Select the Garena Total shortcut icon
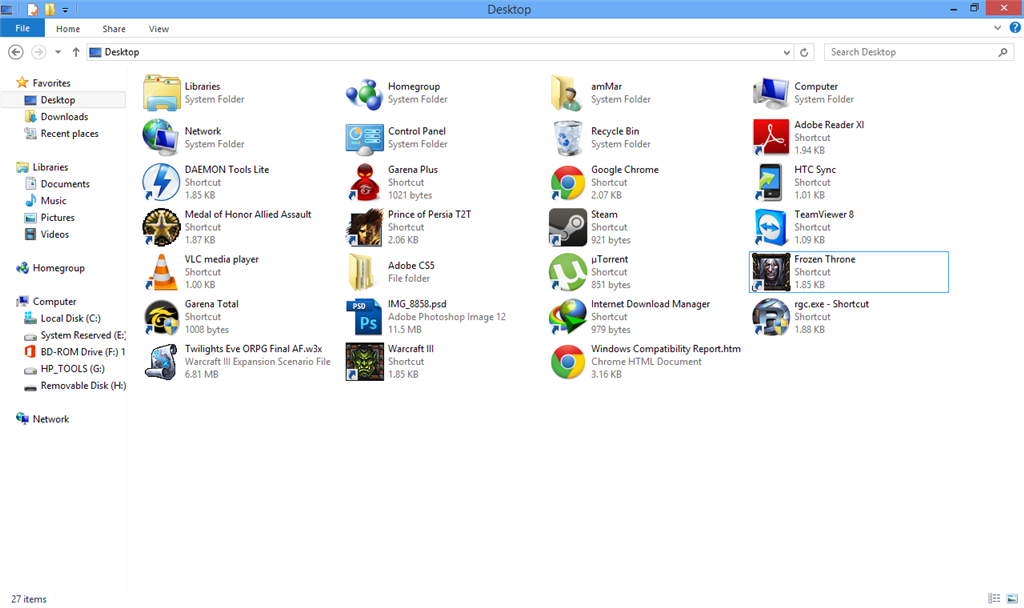The height and width of the screenshot is (608, 1024). pyautogui.click(x=161, y=317)
